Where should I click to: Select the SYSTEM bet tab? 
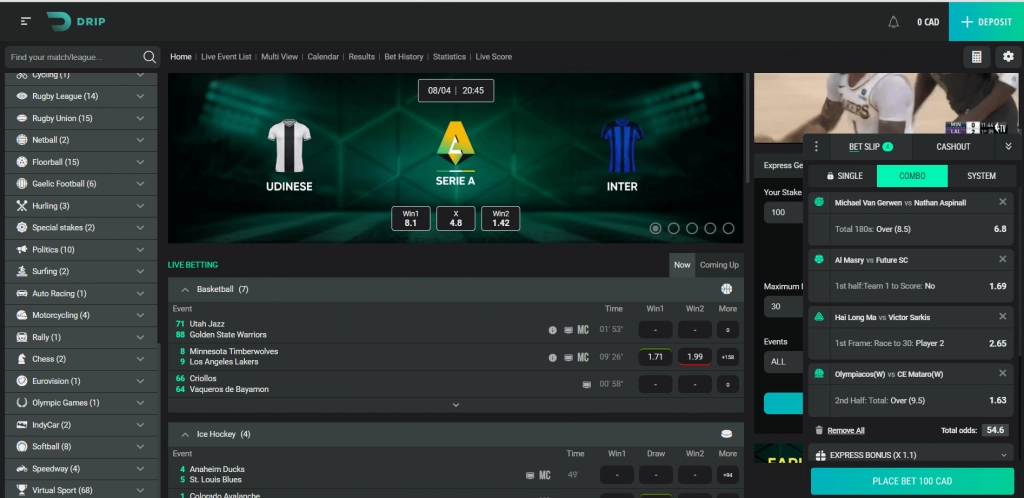(981, 176)
